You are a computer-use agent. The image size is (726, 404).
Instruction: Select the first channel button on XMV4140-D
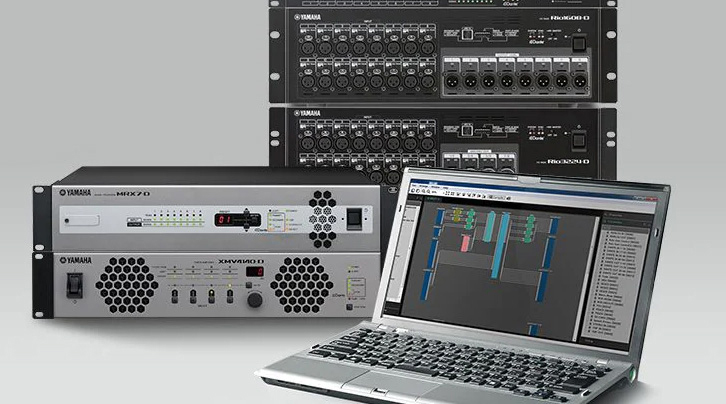(x=175, y=296)
